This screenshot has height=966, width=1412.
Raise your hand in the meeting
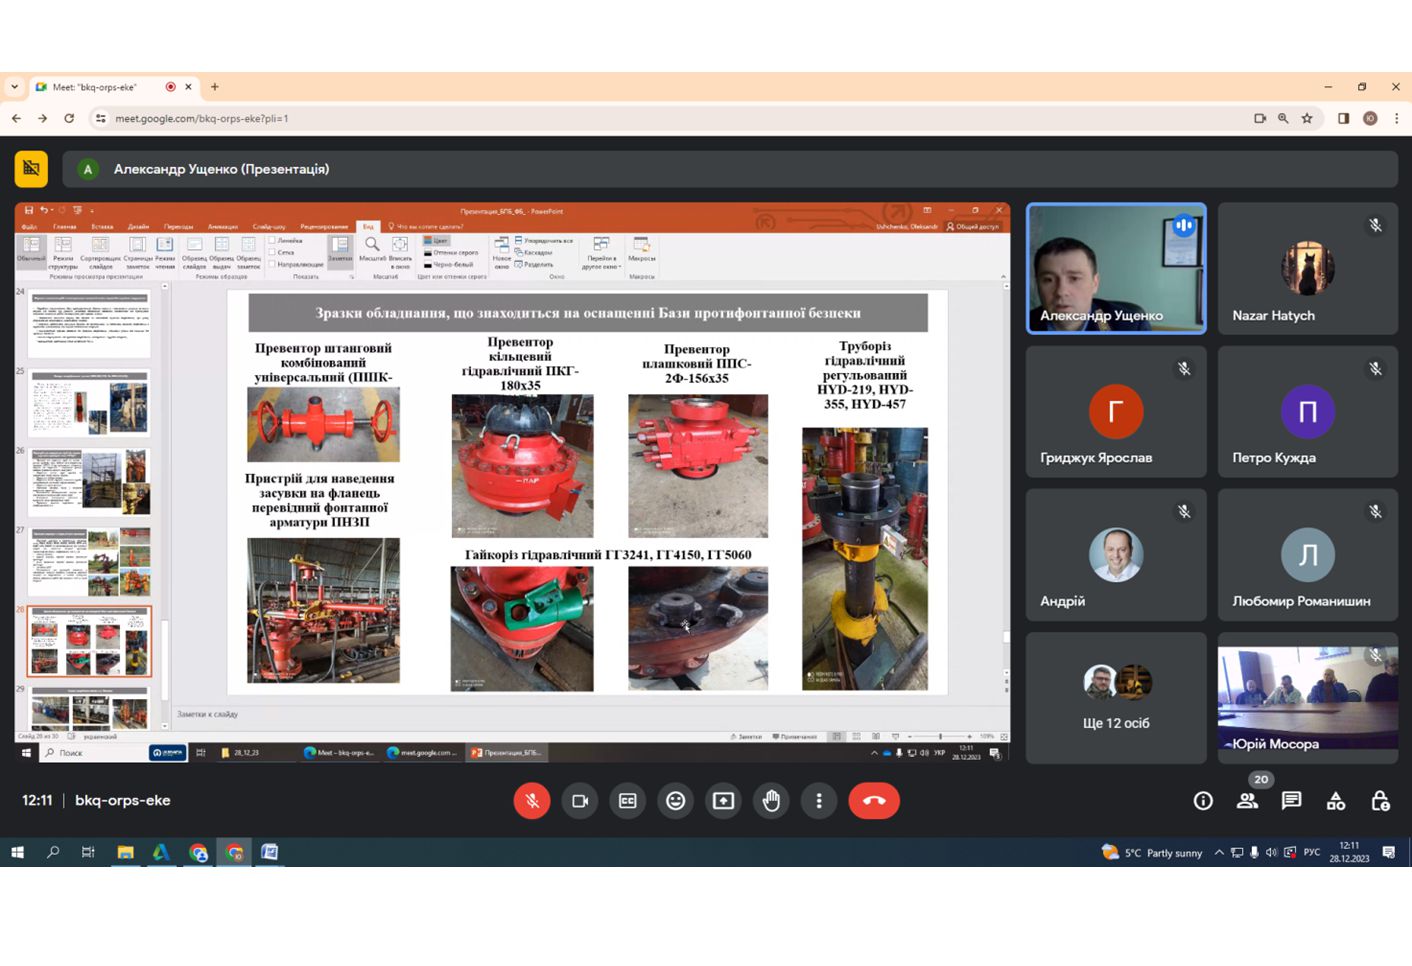771,801
